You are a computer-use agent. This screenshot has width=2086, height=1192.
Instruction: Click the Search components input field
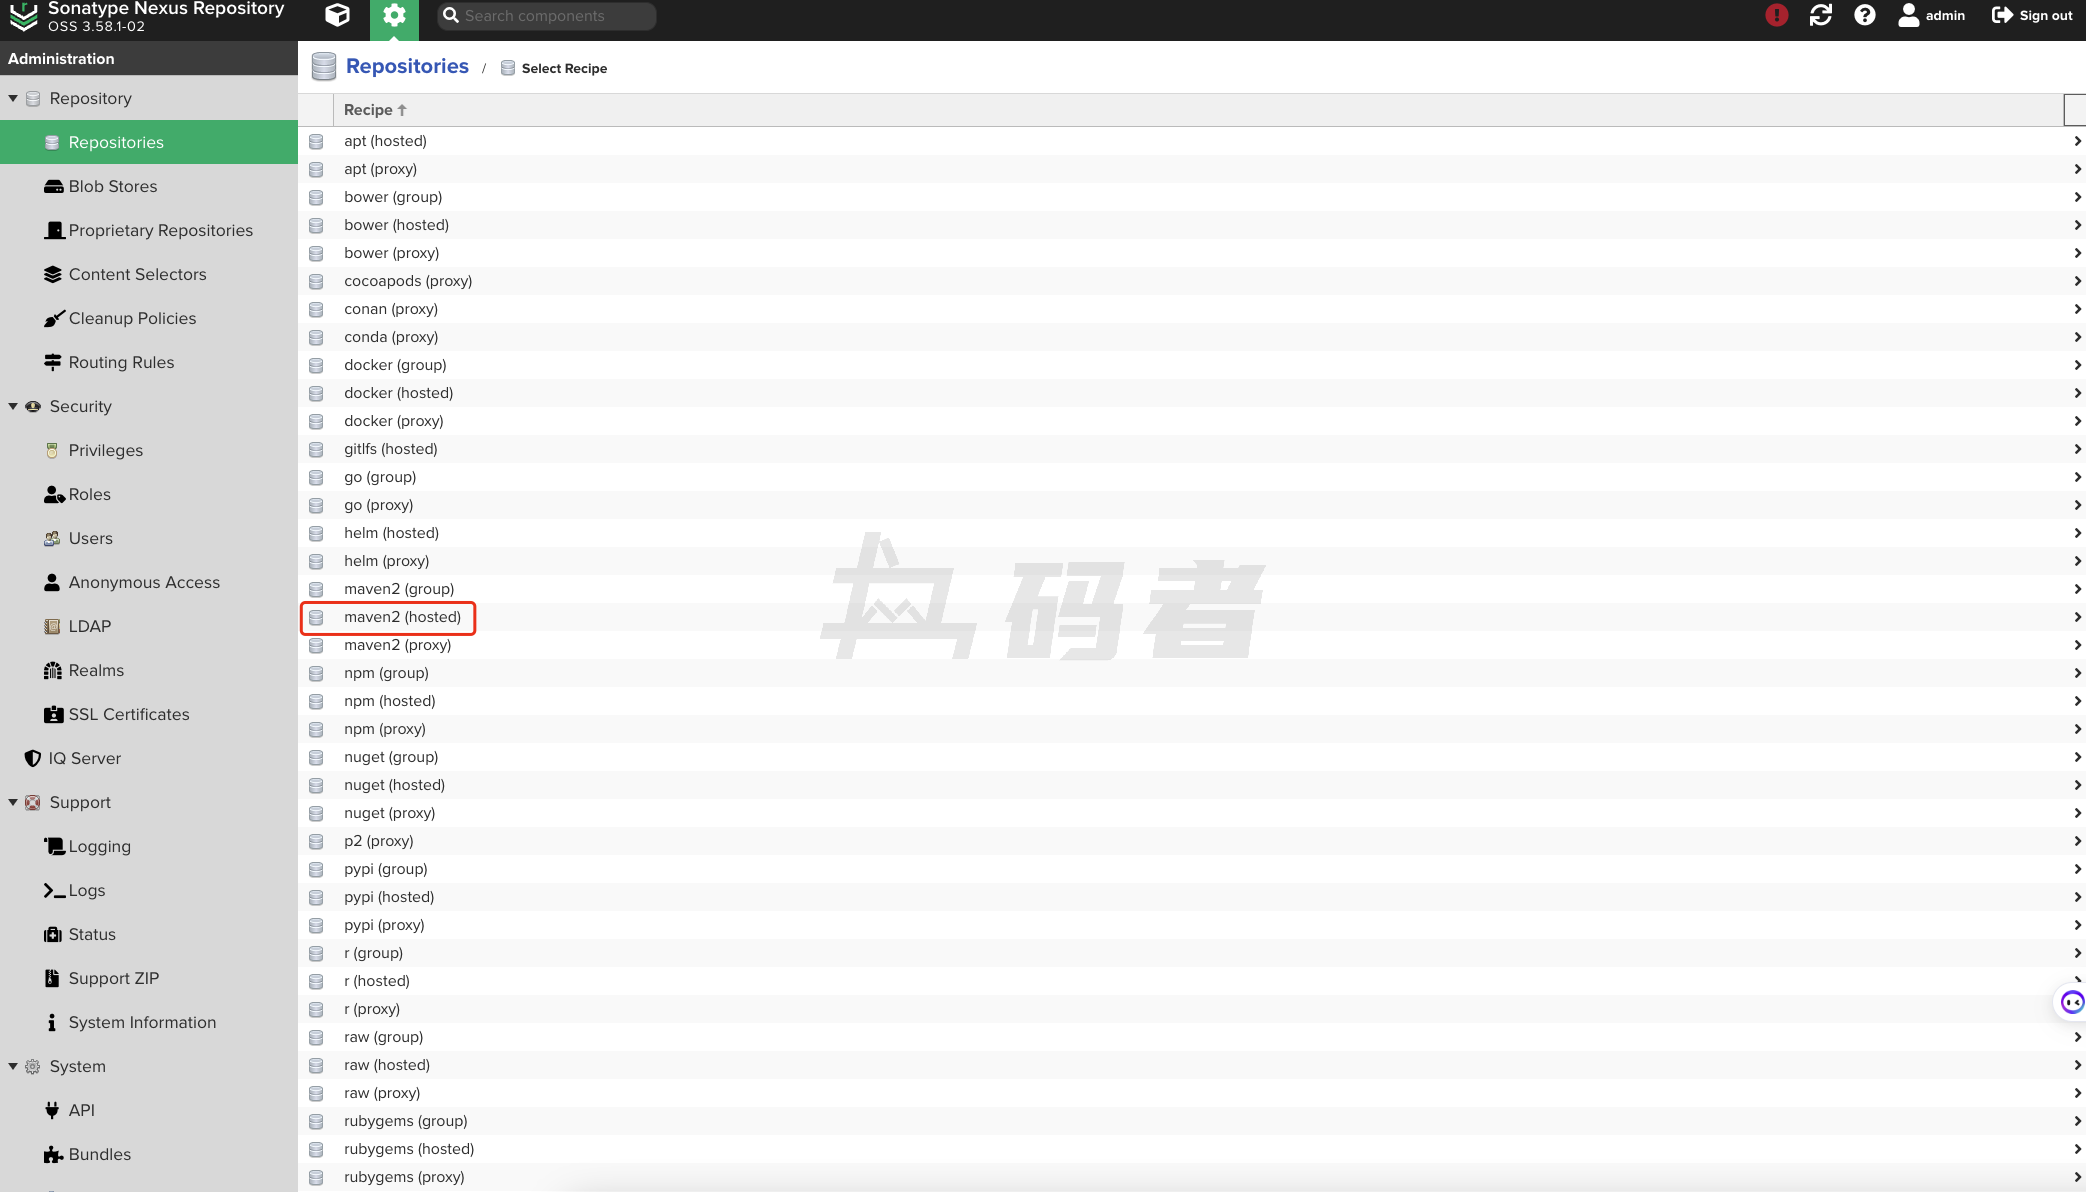(555, 16)
